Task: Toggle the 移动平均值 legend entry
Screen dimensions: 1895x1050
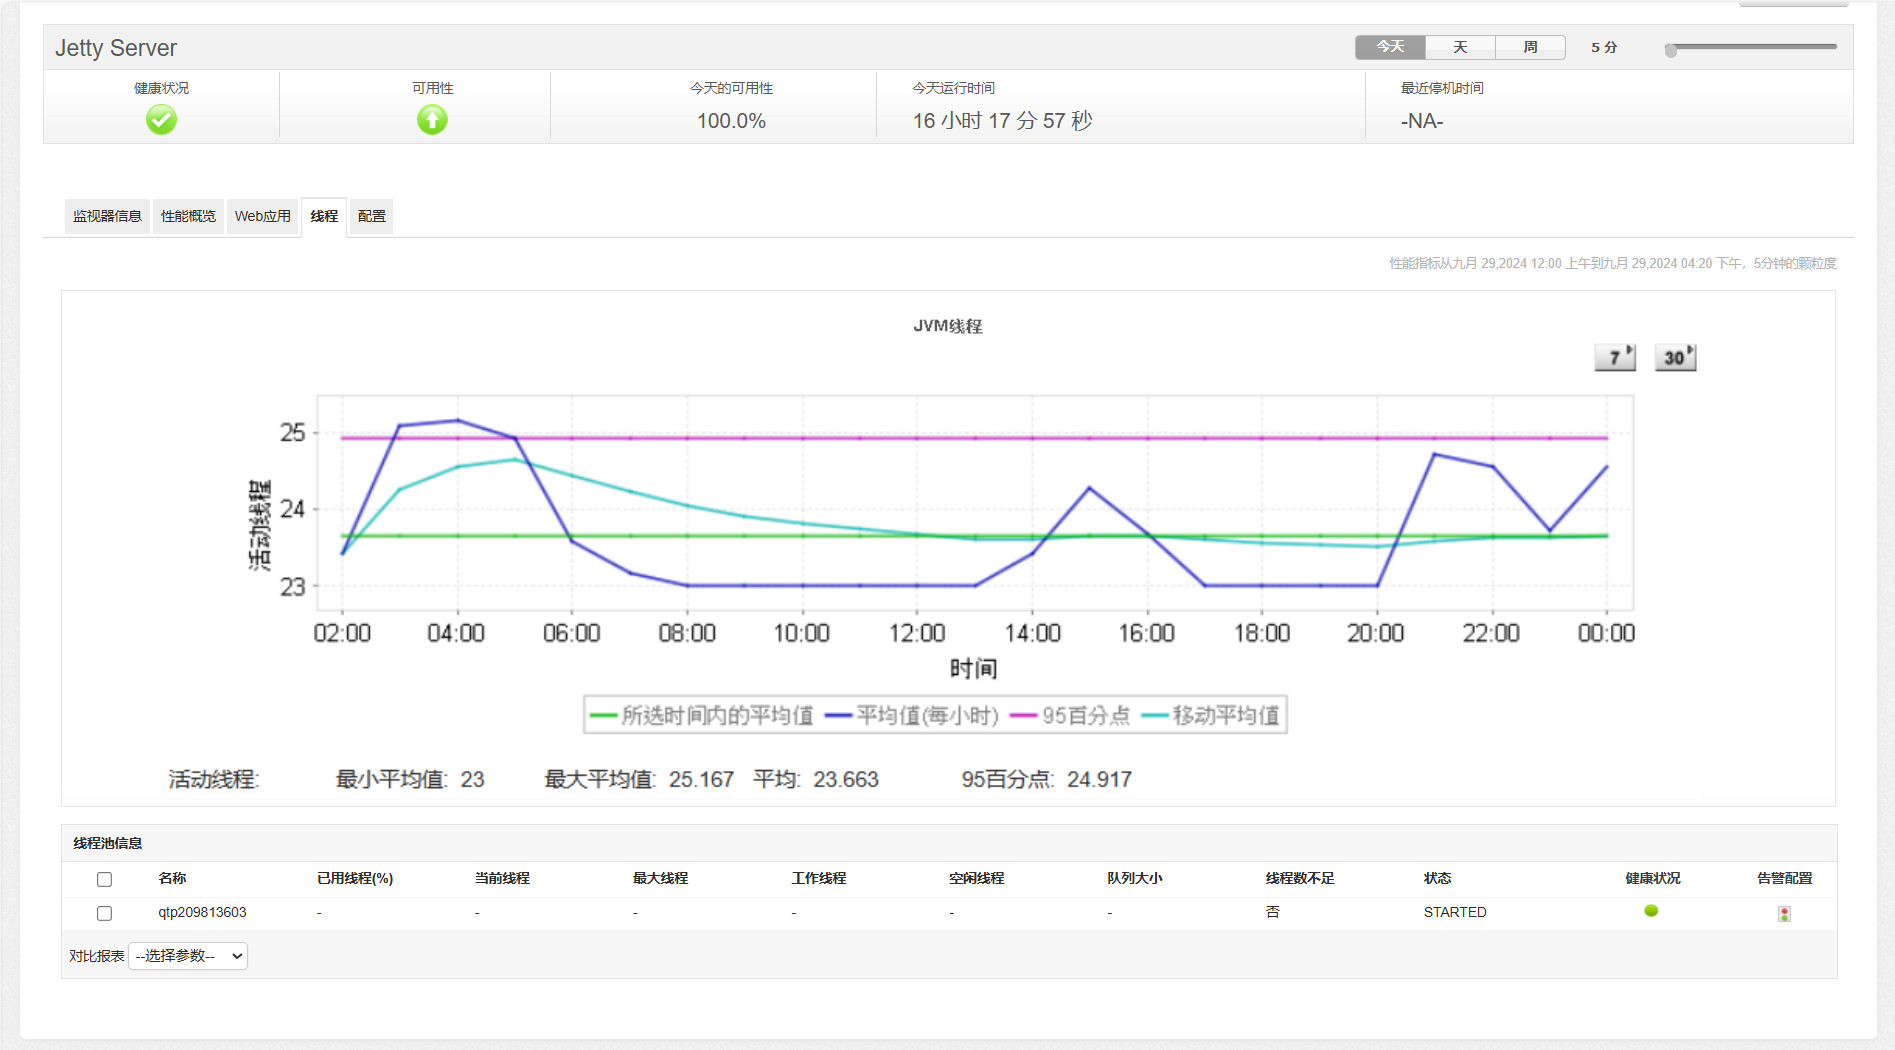Action: [1211, 716]
